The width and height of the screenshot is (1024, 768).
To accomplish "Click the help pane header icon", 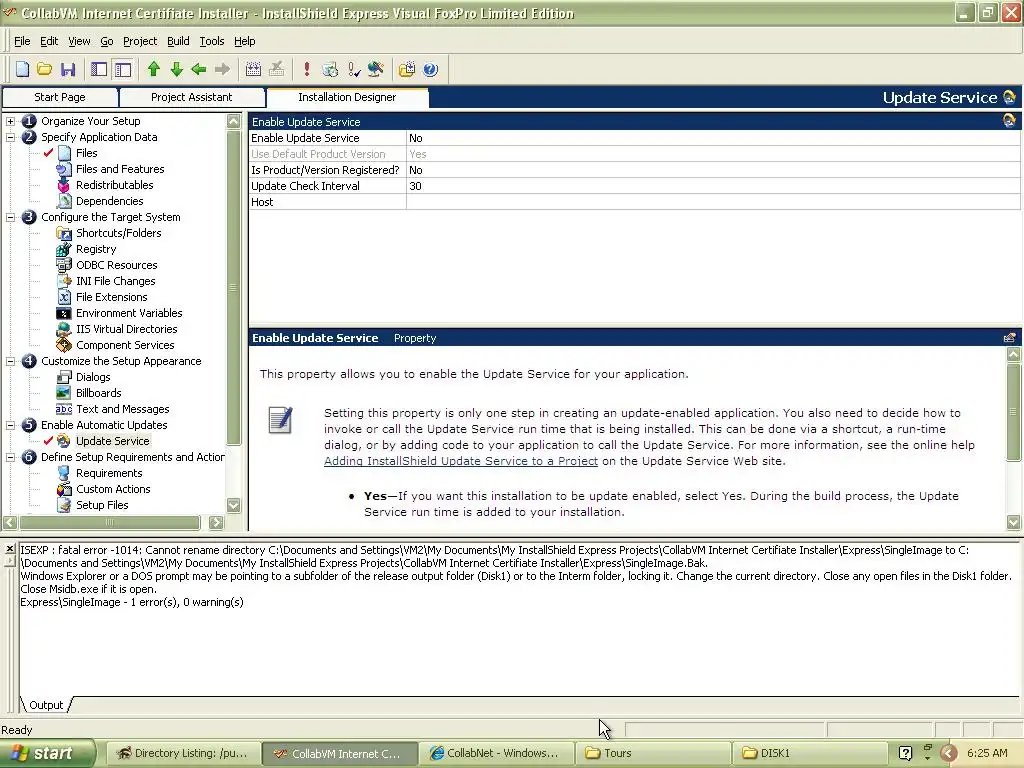I will [x=1010, y=338].
